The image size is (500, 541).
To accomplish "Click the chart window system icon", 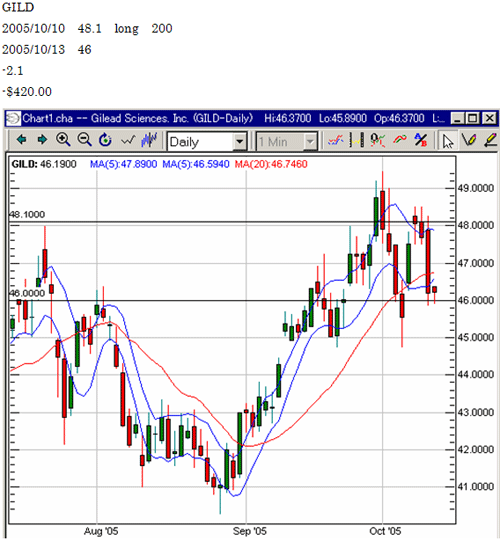I will [x=13, y=118].
